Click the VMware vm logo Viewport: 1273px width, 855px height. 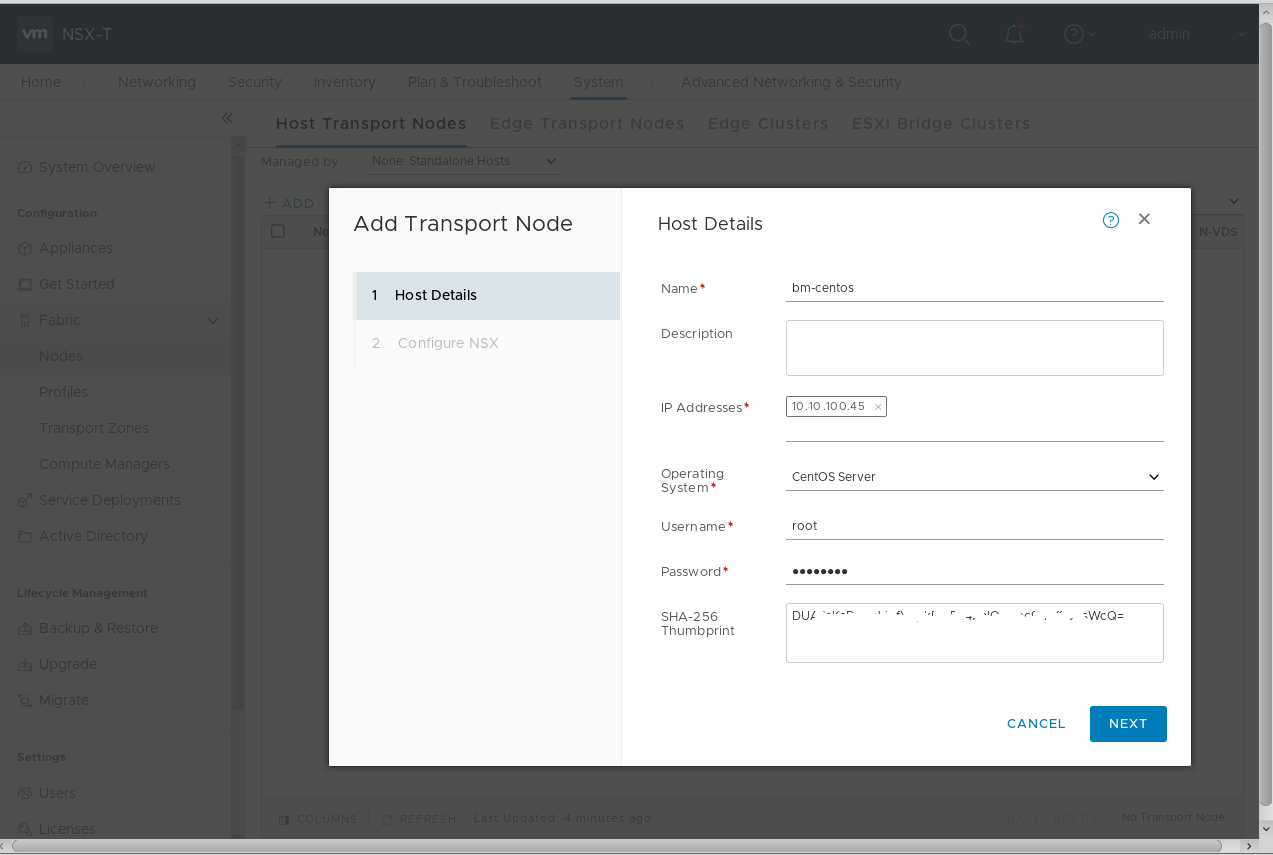click(35, 34)
